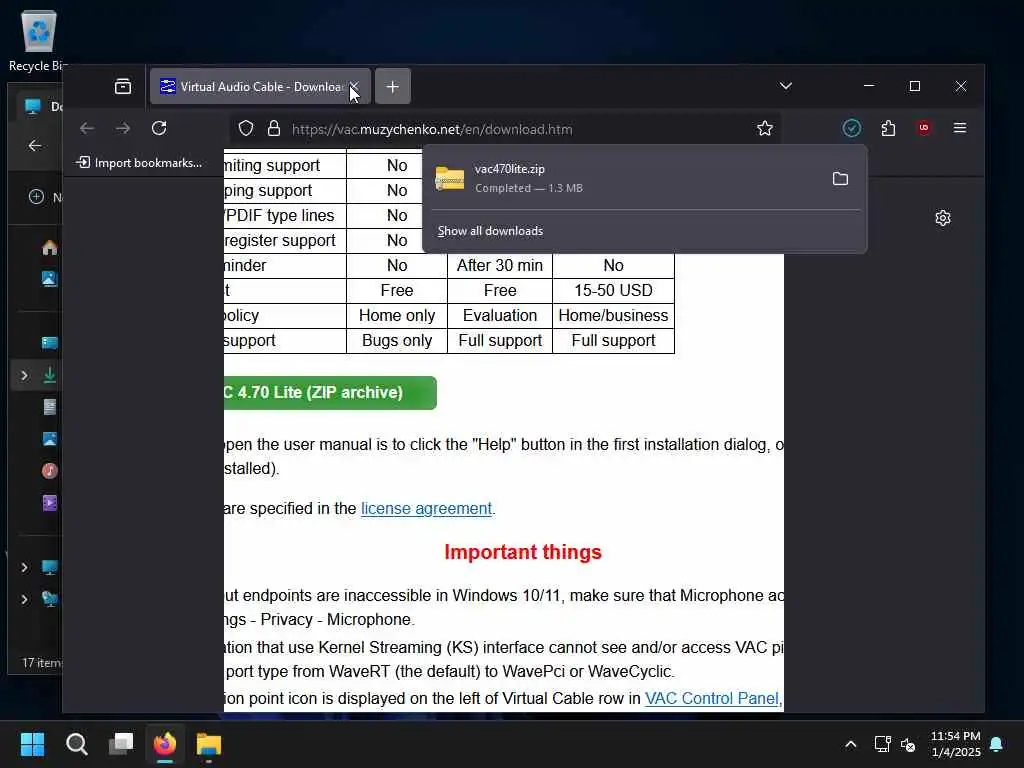The height and width of the screenshot is (768, 1024).
Task: Open Home in File Explorer sidebar
Action: [x=50, y=248]
